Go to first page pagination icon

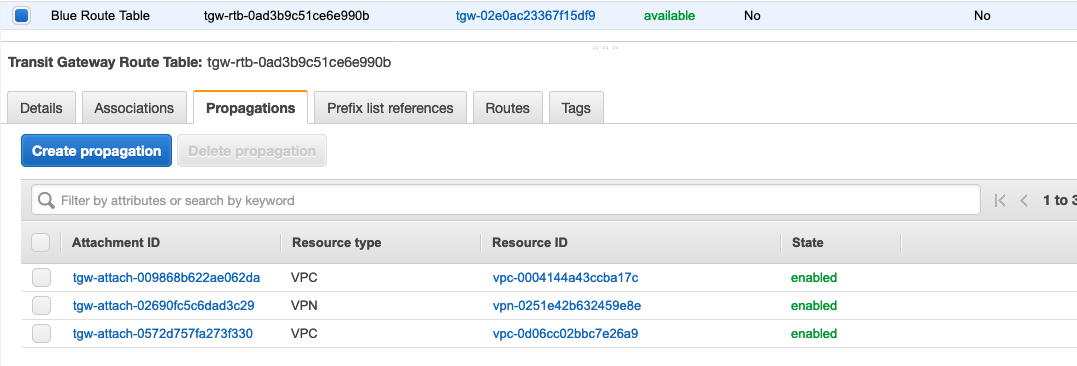point(1000,201)
